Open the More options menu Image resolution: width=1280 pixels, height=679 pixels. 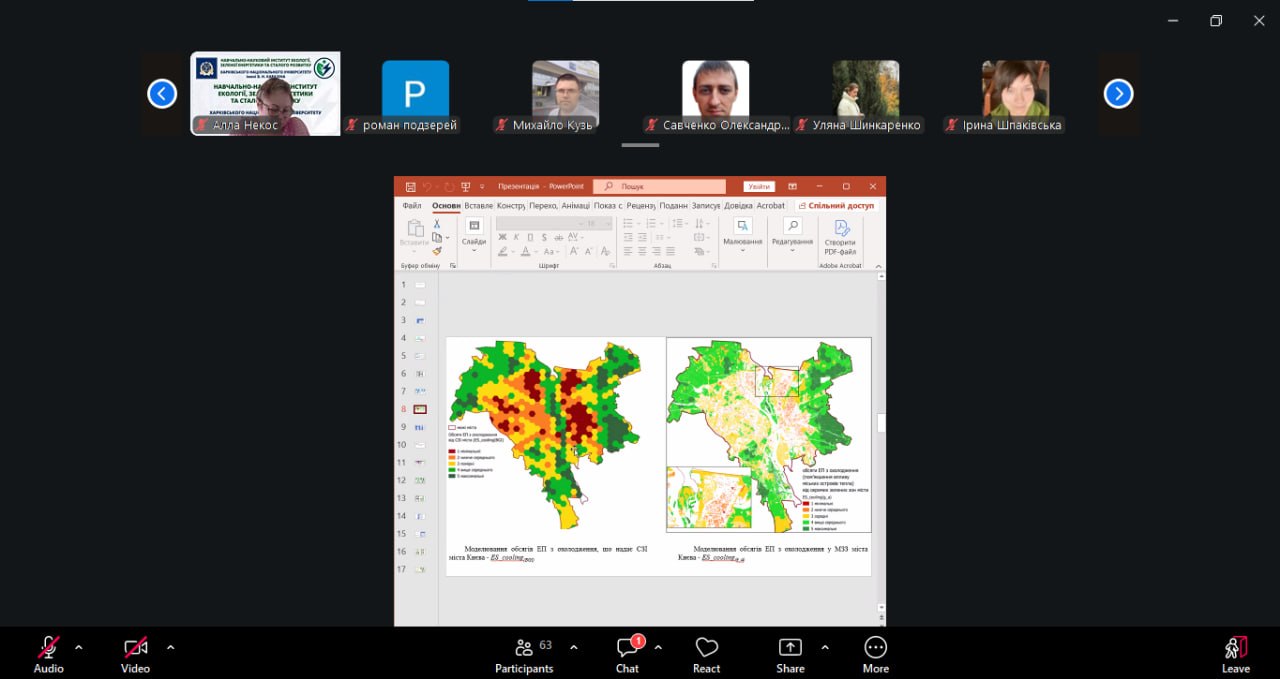(876, 654)
